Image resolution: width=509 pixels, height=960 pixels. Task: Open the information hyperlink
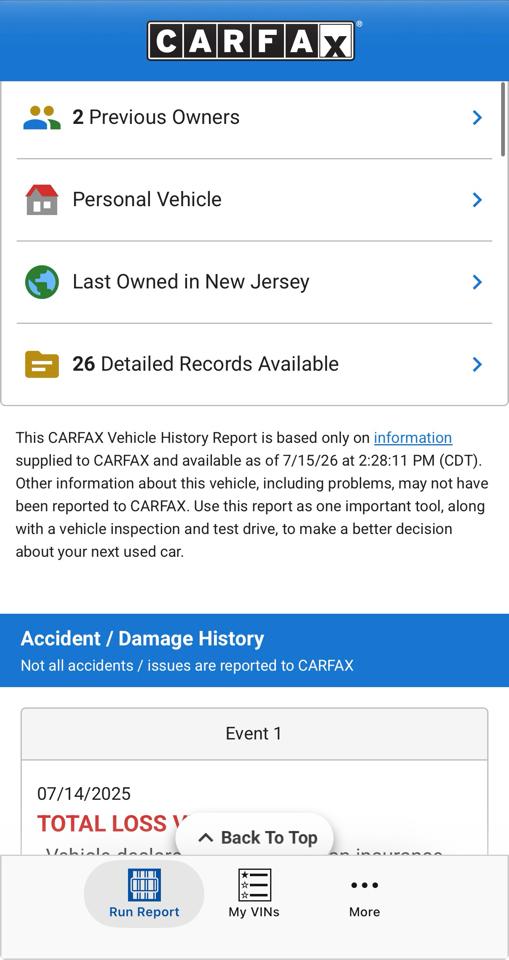click(413, 438)
